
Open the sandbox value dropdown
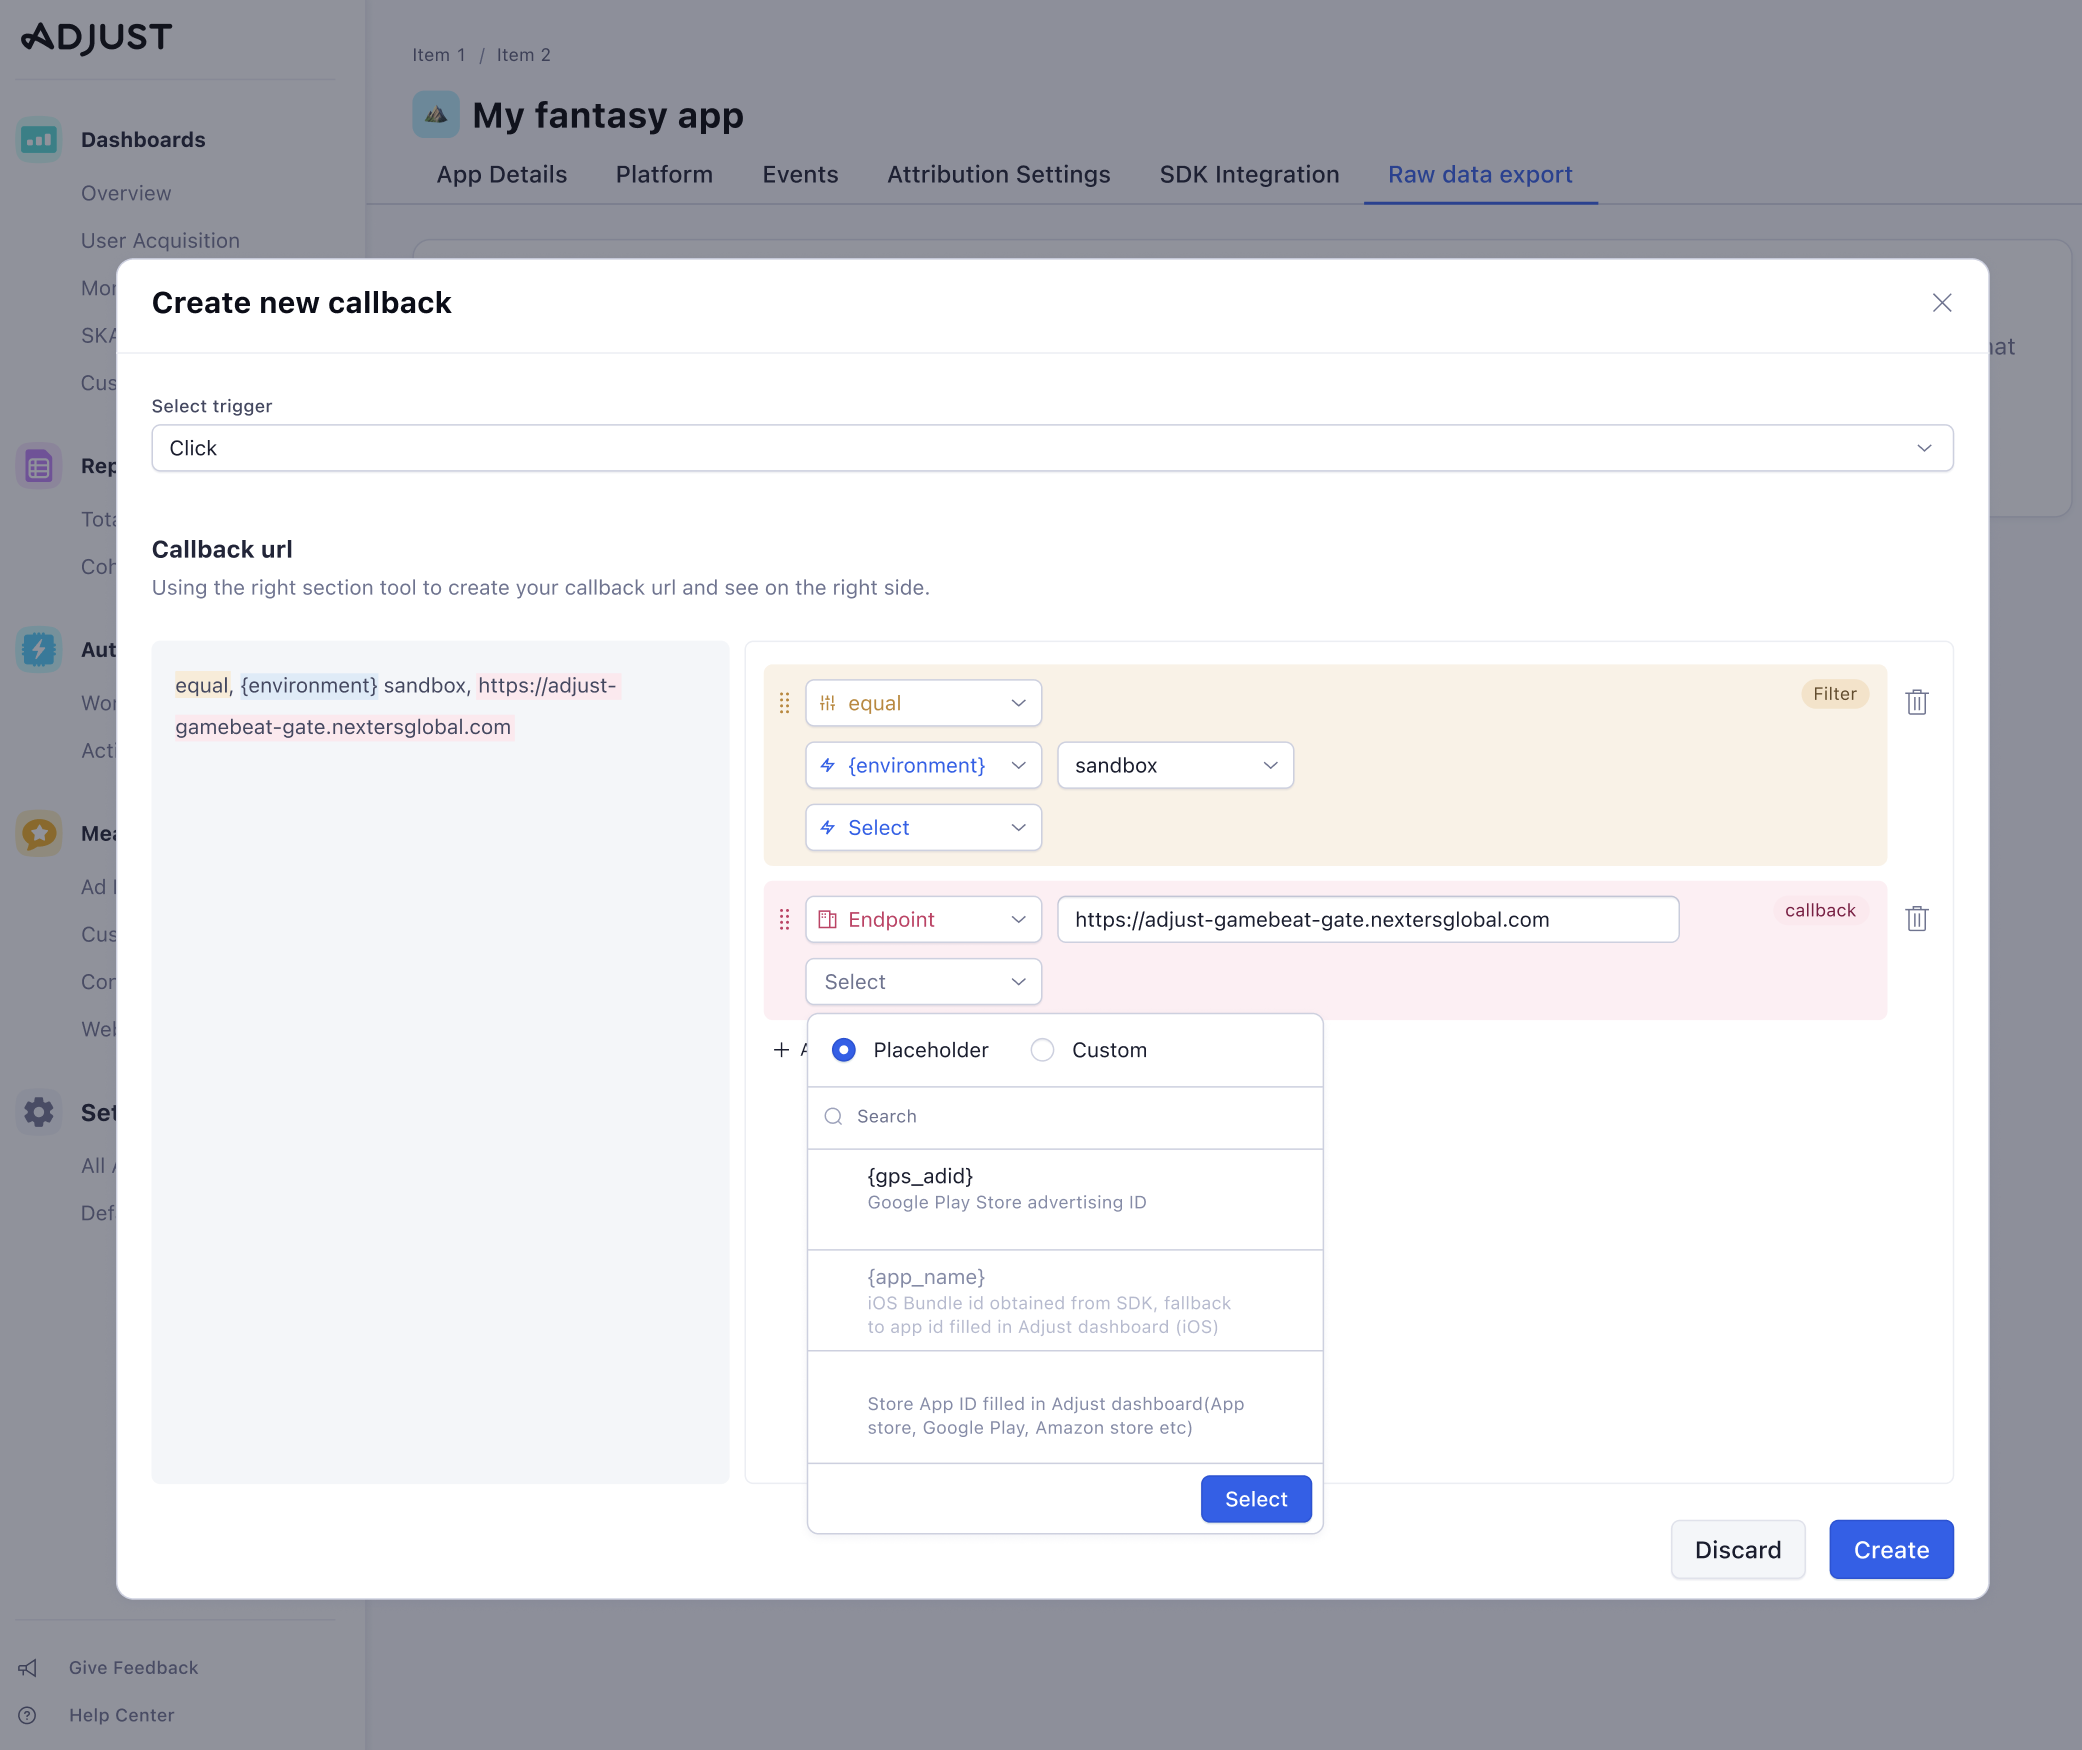1175,765
